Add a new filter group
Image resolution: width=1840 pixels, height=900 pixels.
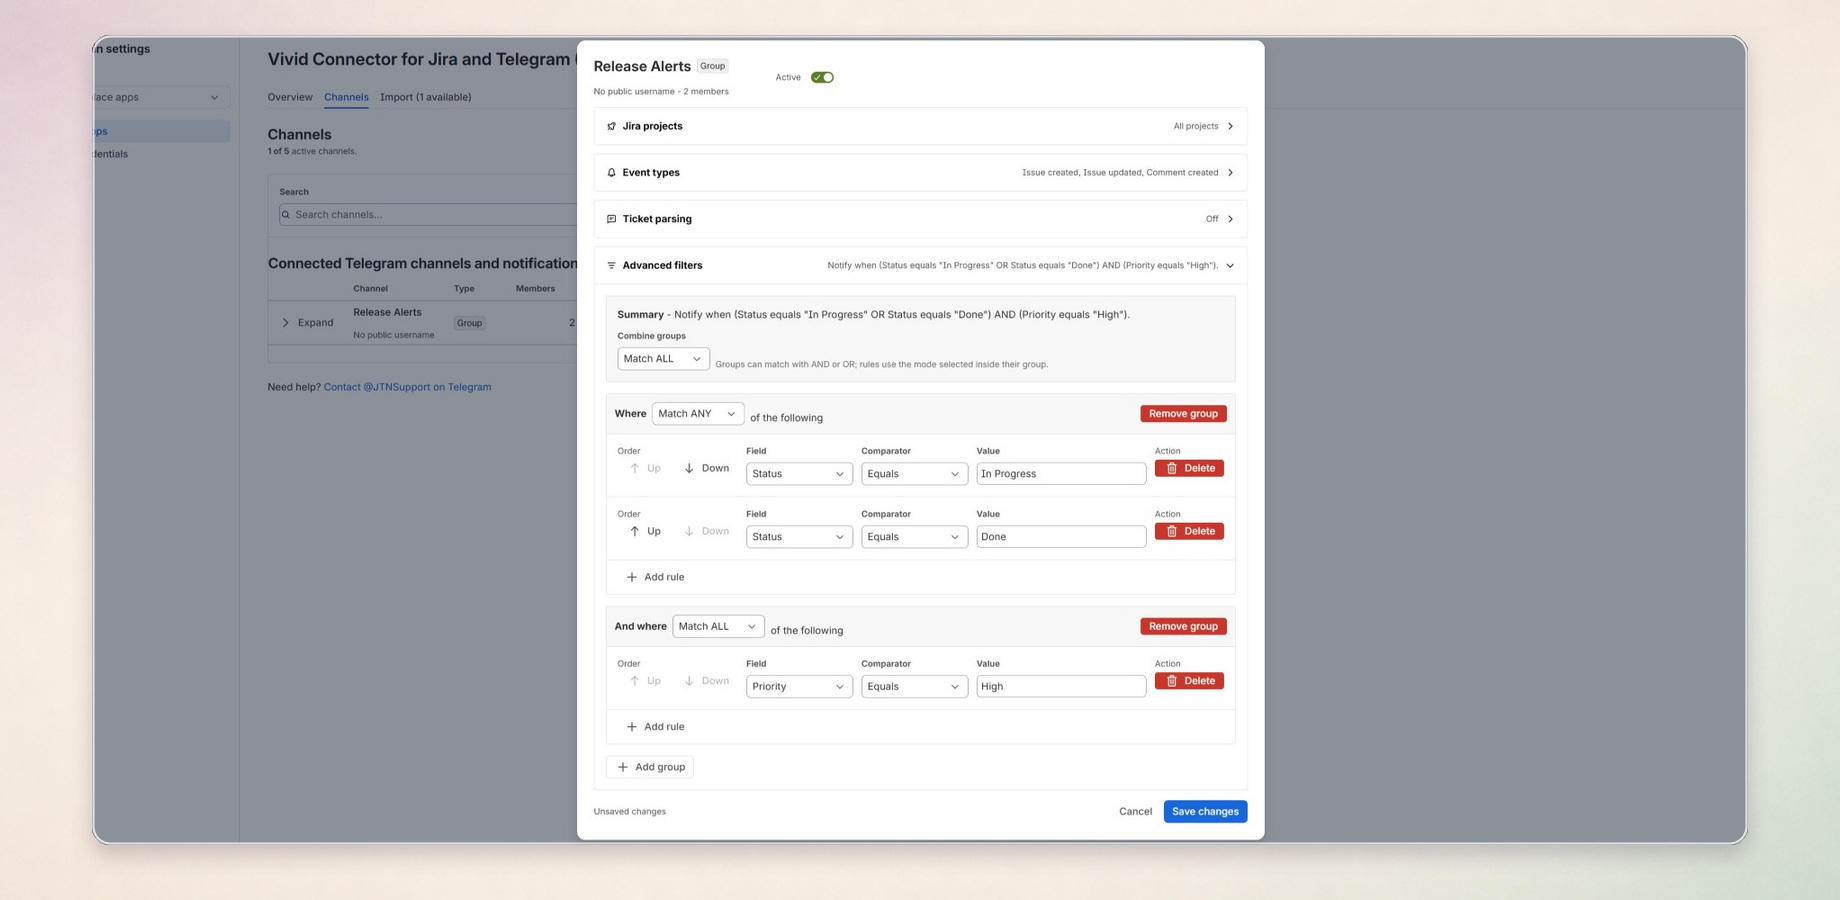coord(650,768)
